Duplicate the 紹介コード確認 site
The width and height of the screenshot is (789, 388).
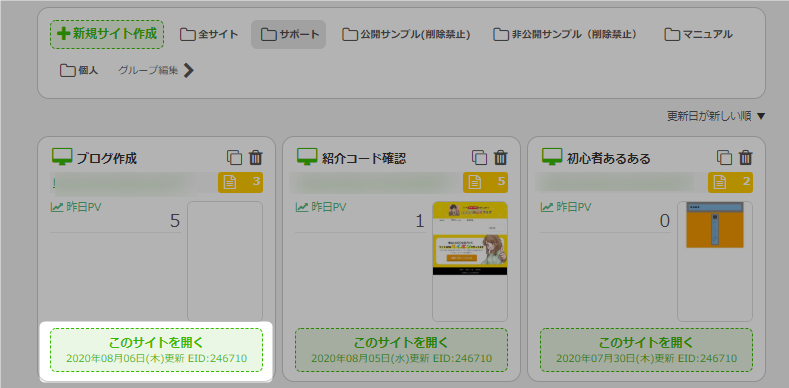click(x=480, y=158)
